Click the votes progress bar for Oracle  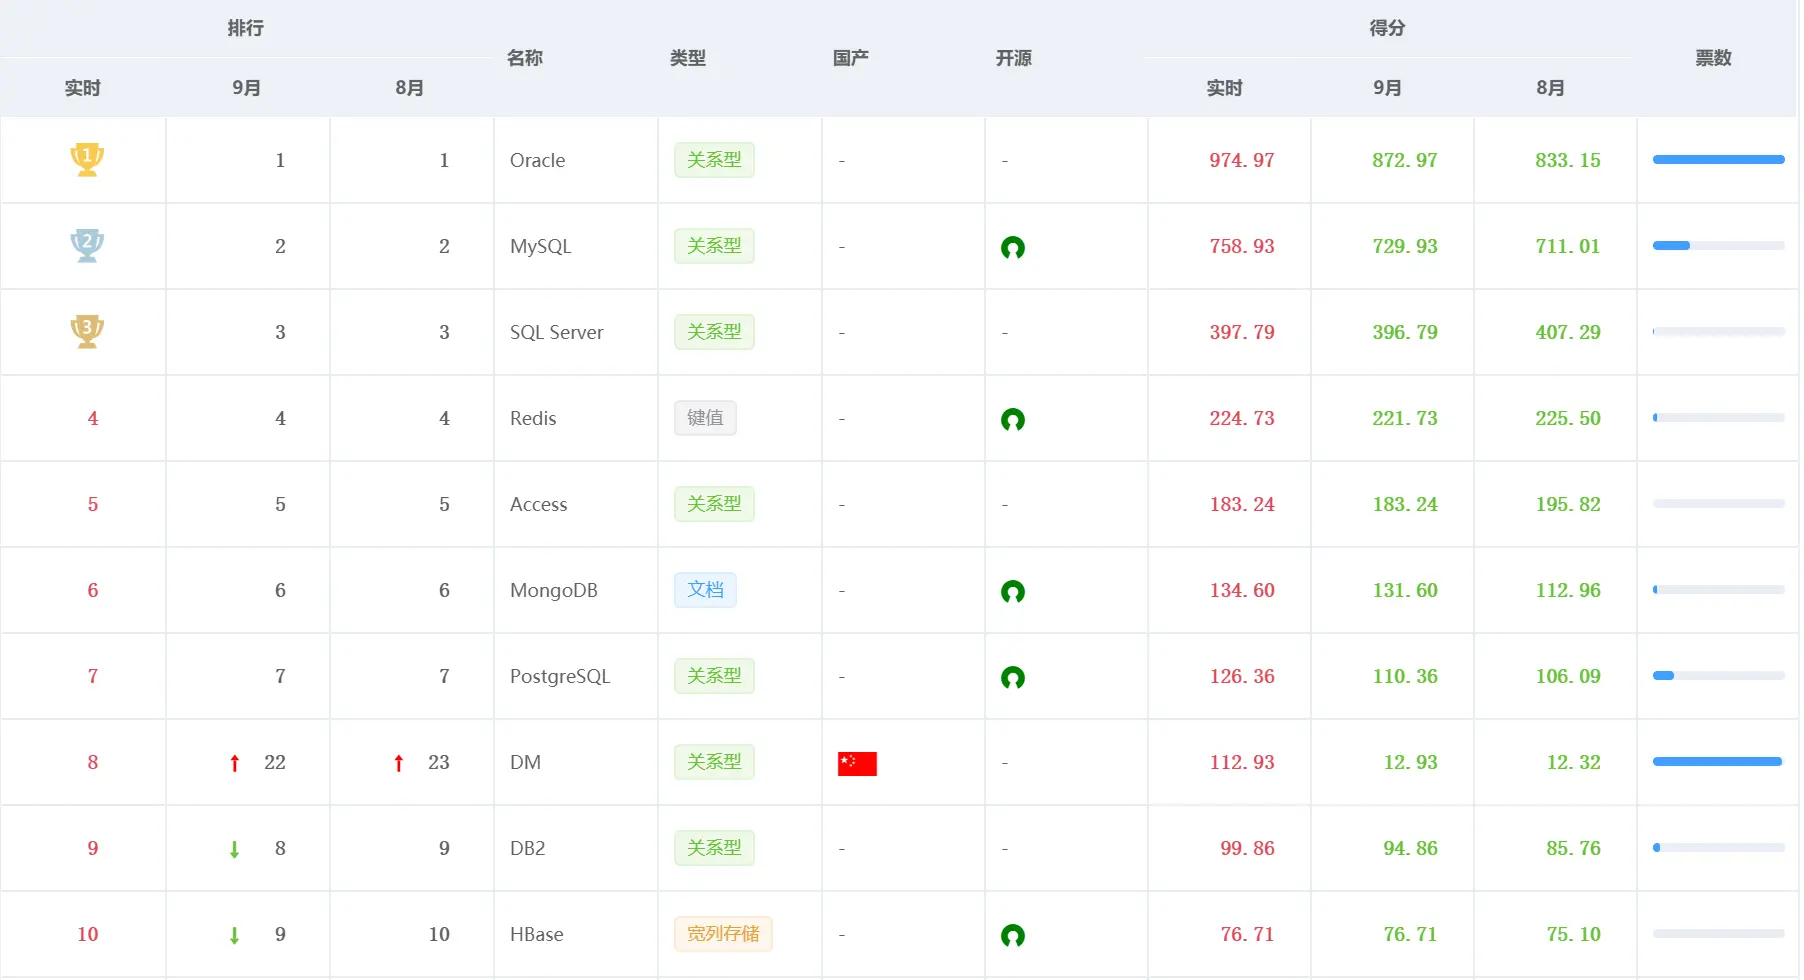tap(1718, 160)
